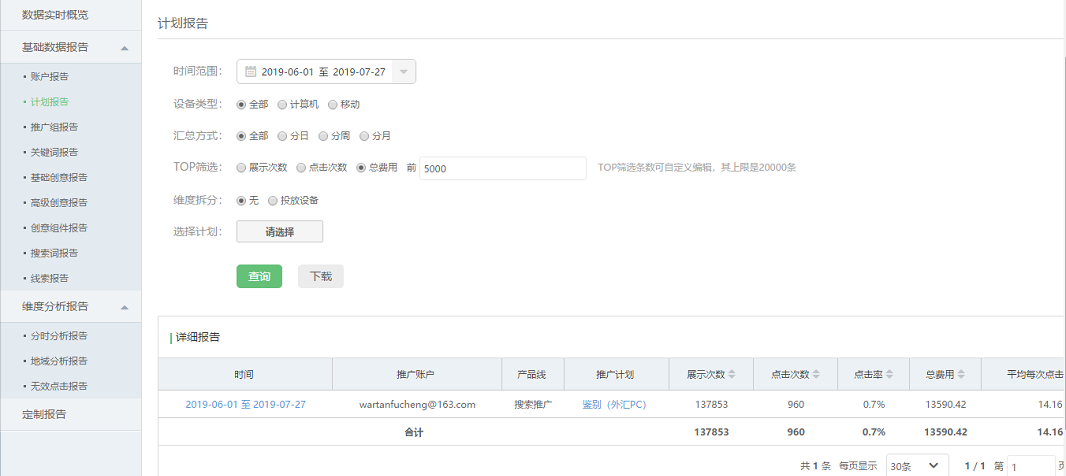Screen dimensions: 1066x476
Task: Click the 推广账户 column header
Action: click(x=417, y=375)
